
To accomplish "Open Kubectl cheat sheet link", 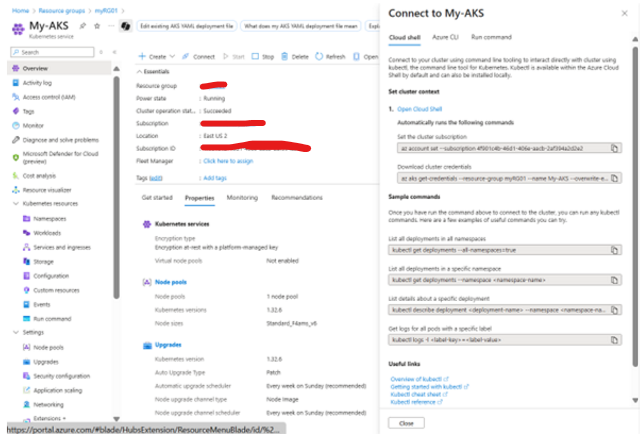I will pyautogui.click(x=419, y=394).
